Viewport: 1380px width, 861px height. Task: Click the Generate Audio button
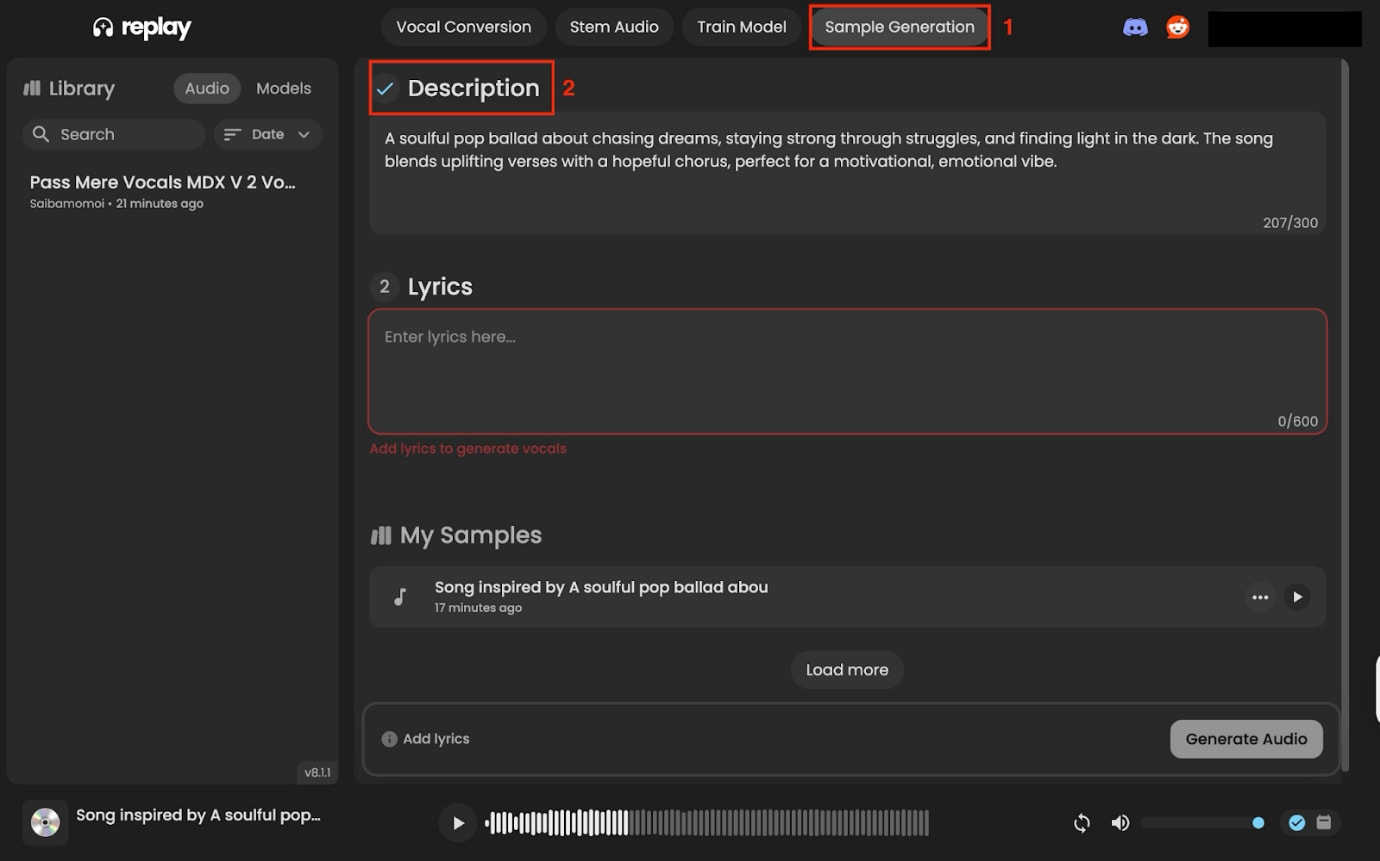tap(1246, 739)
